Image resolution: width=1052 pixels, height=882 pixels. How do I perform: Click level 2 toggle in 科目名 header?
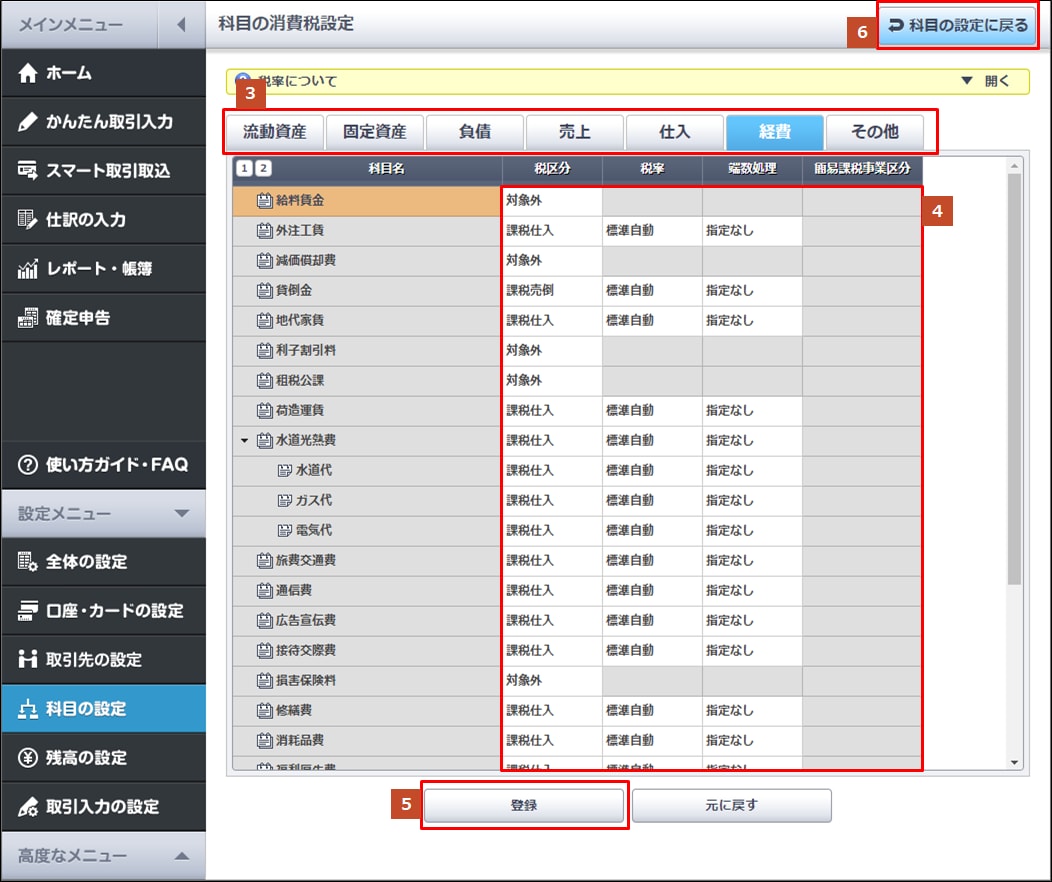(x=263, y=168)
